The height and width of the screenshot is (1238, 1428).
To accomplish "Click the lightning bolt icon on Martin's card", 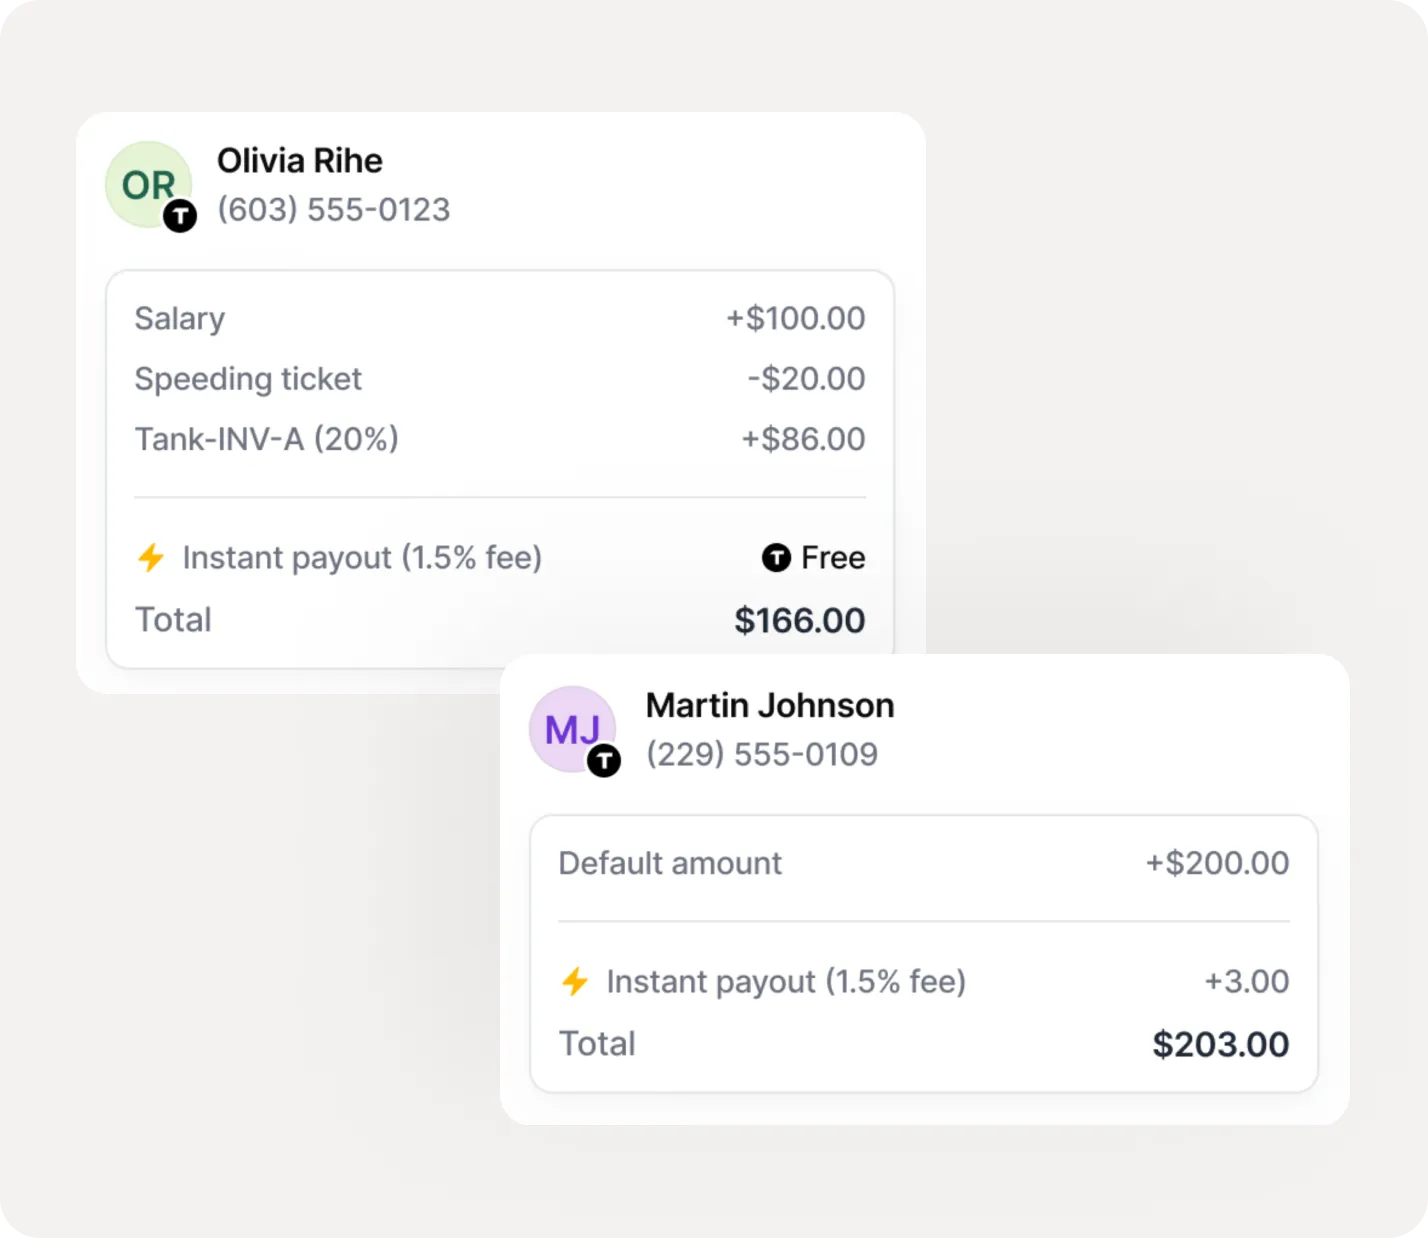I will click(575, 982).
